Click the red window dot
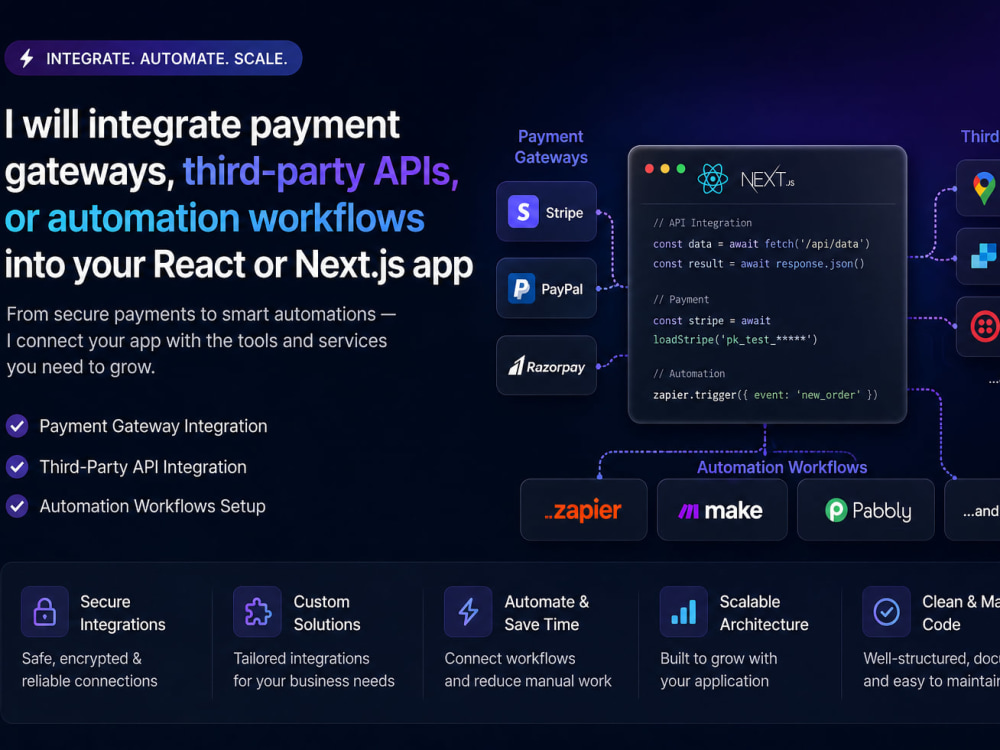The image size is (1000, 750). pos(649,168)
